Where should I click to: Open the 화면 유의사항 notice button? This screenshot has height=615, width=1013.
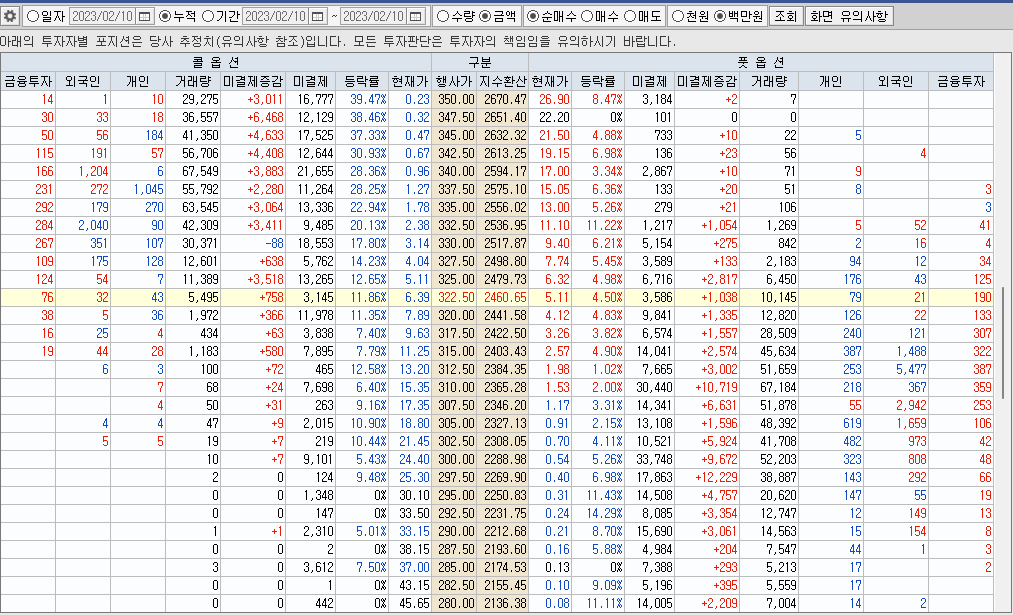click(x=849, y=16)
